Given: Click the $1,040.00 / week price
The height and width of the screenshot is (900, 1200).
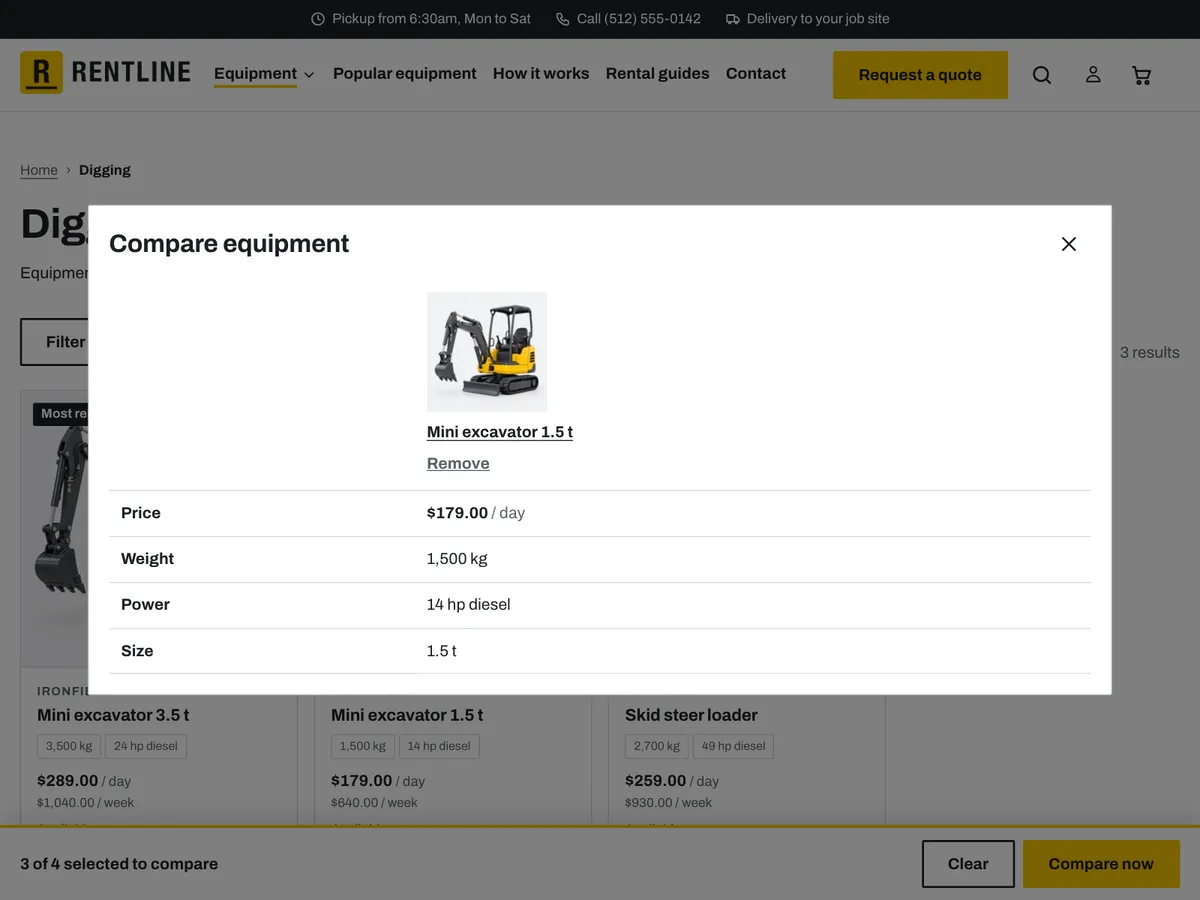Looking at the screenshot, I should (85, 803).
